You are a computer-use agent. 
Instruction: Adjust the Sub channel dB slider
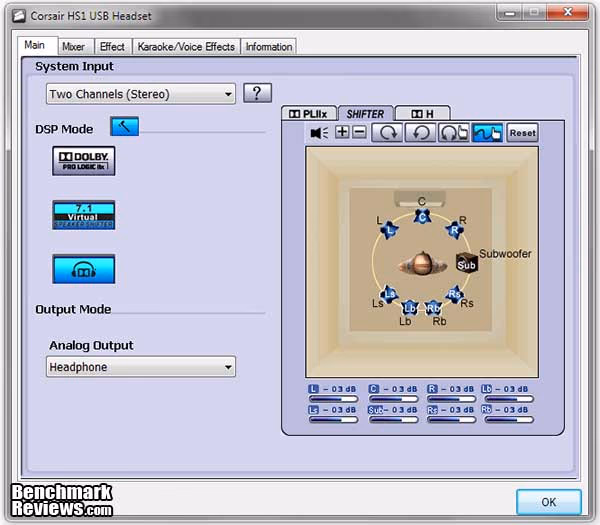pyautogui.click(x=393, y=420)
